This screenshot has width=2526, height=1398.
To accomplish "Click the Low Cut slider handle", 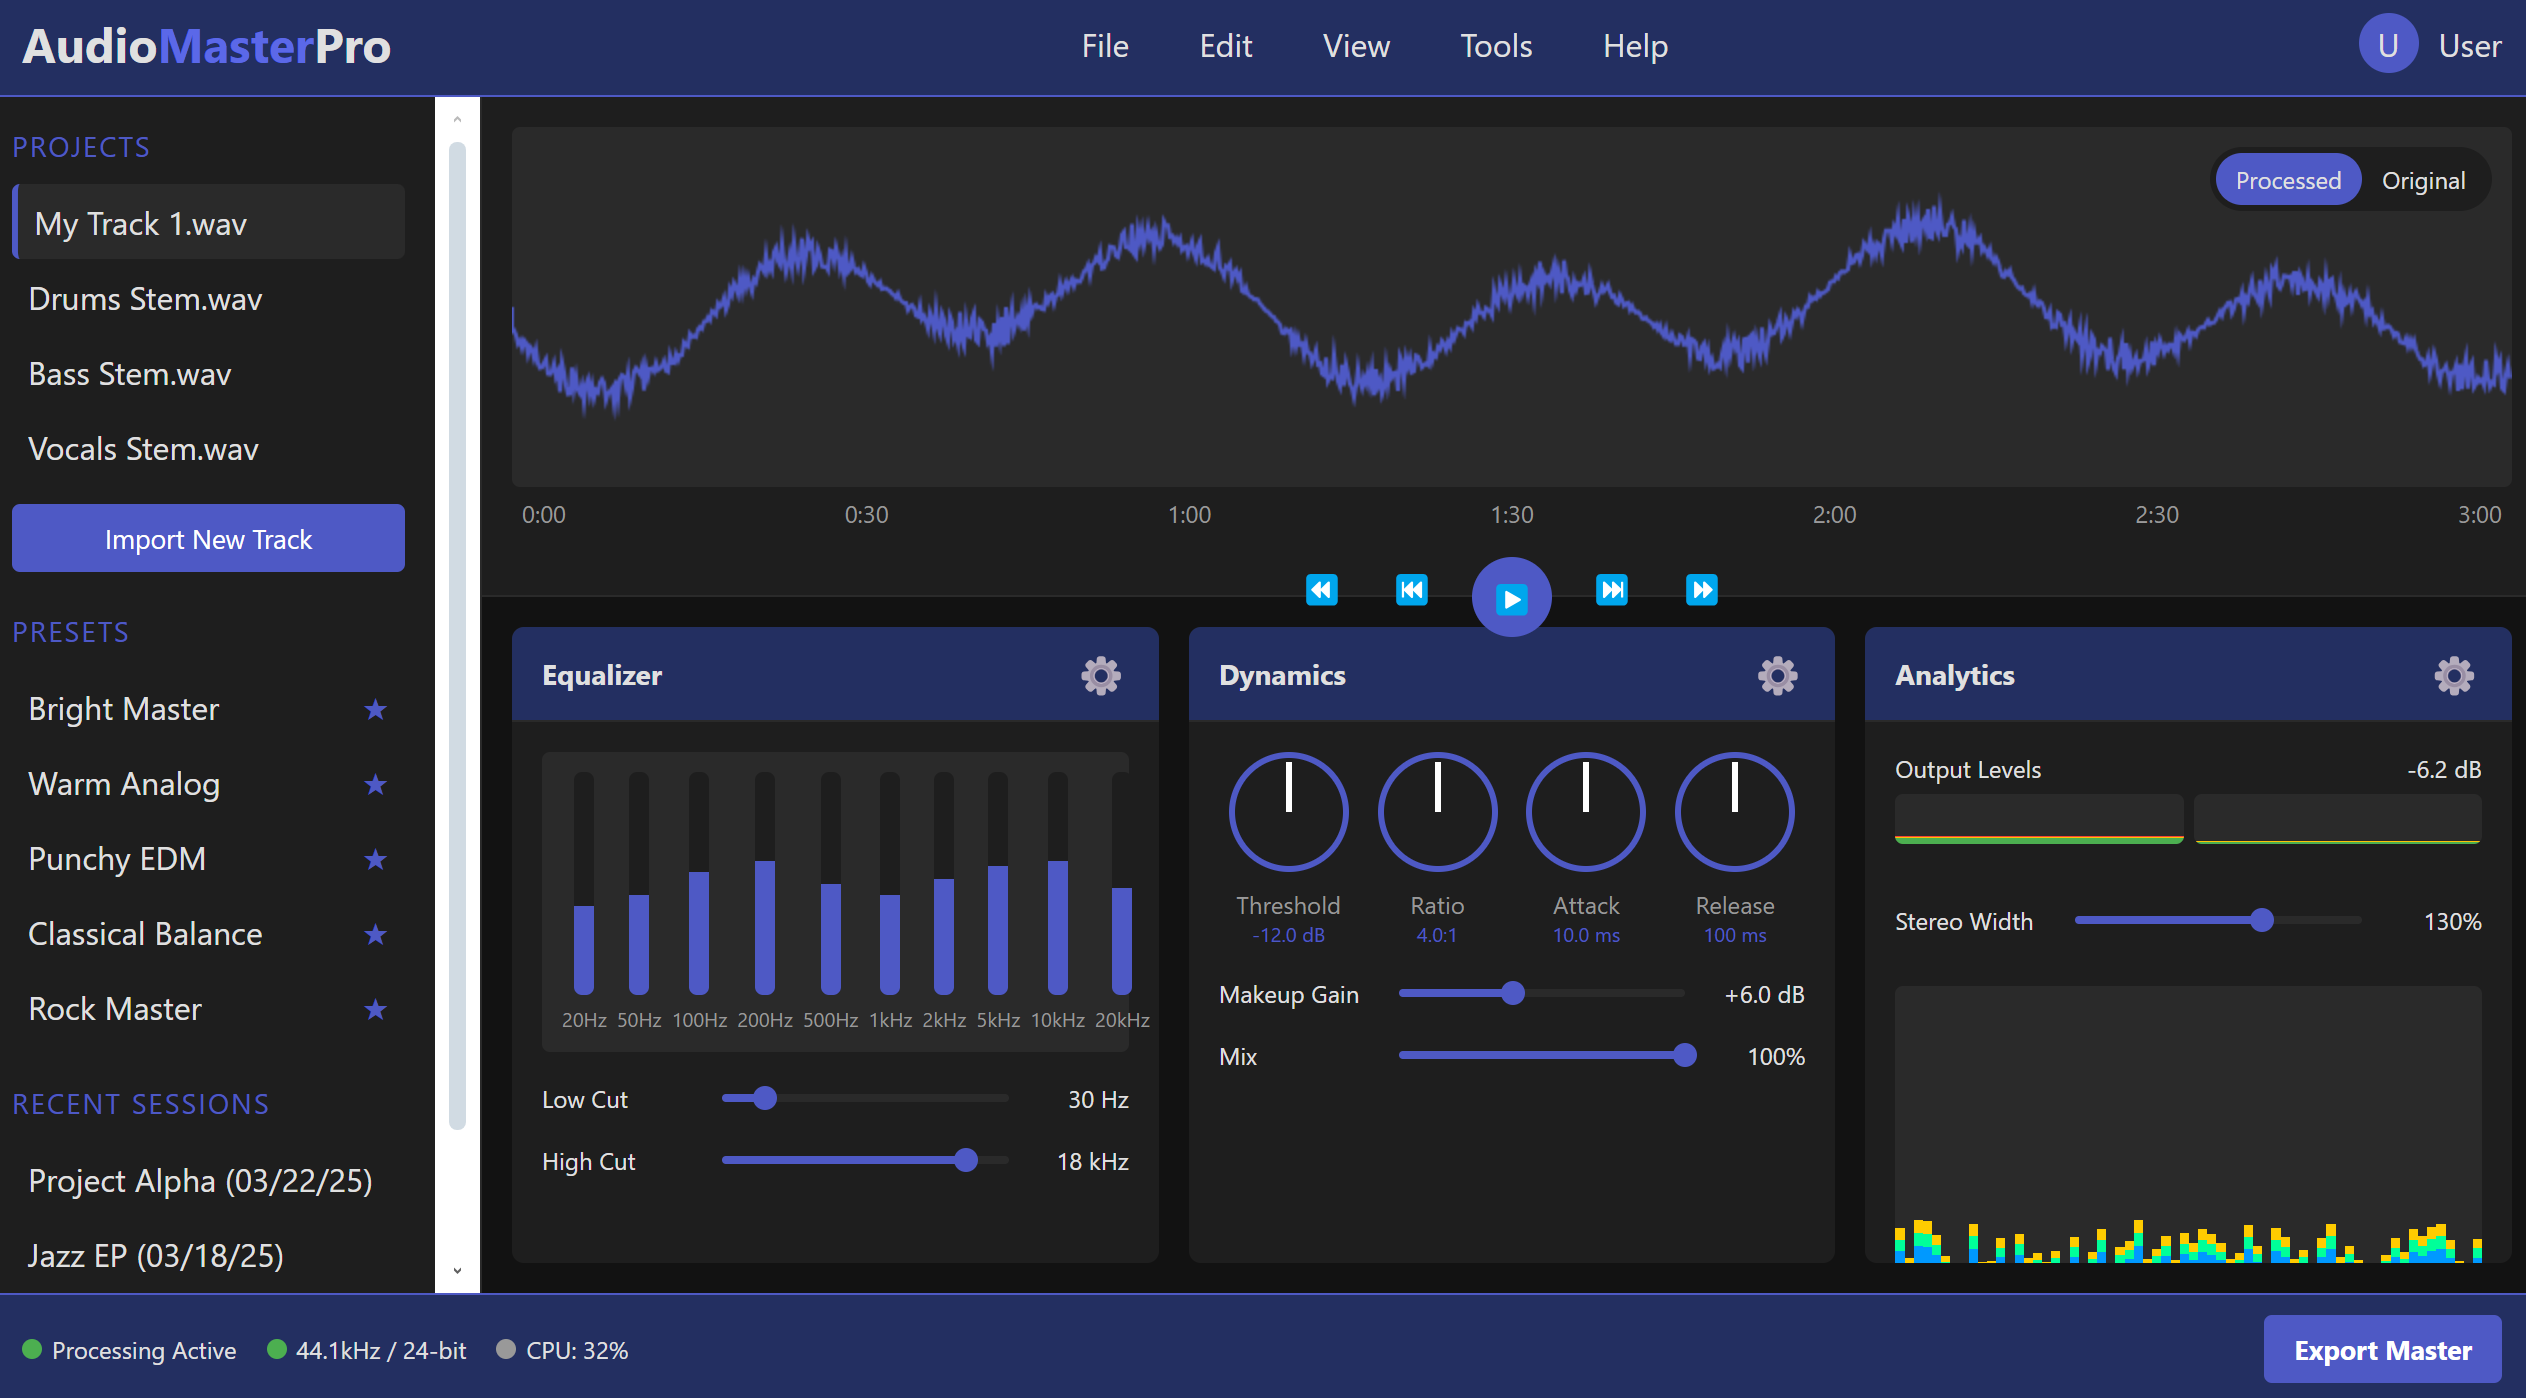I will (765, 1099).
